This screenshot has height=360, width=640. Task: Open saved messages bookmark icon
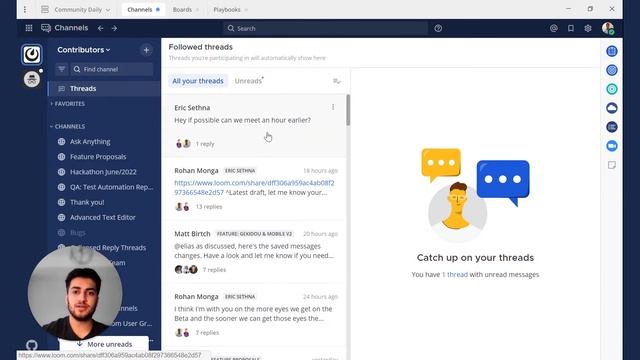(x=571, y=28)
